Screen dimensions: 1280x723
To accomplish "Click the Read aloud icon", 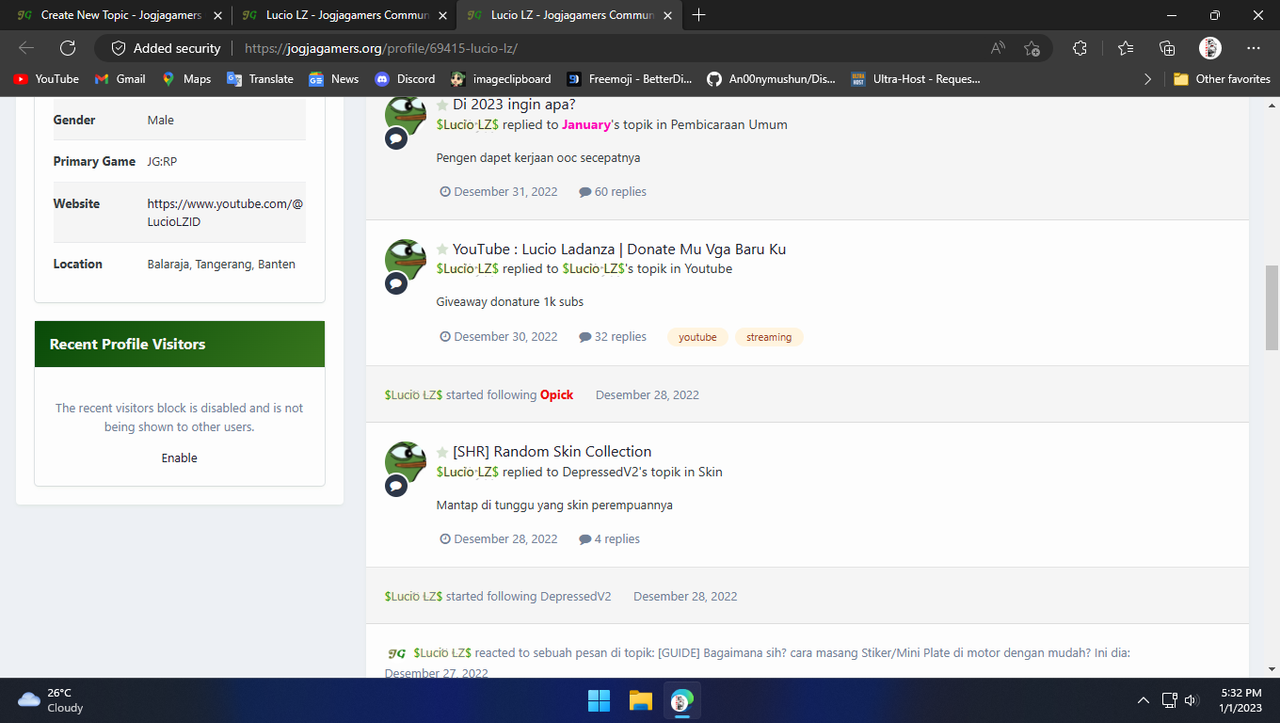I will coord(998,48).
